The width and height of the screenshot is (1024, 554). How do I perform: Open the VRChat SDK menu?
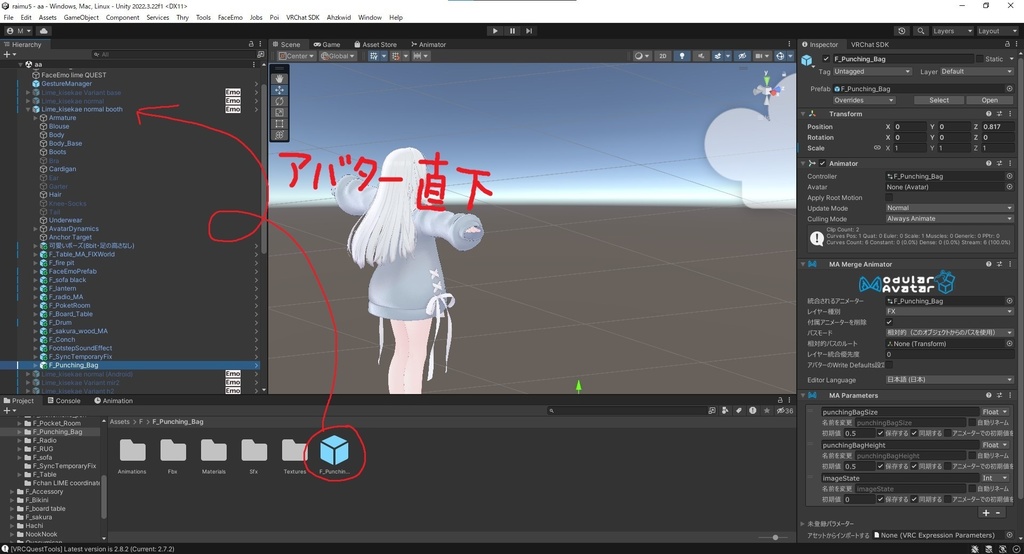pos(302,18)
